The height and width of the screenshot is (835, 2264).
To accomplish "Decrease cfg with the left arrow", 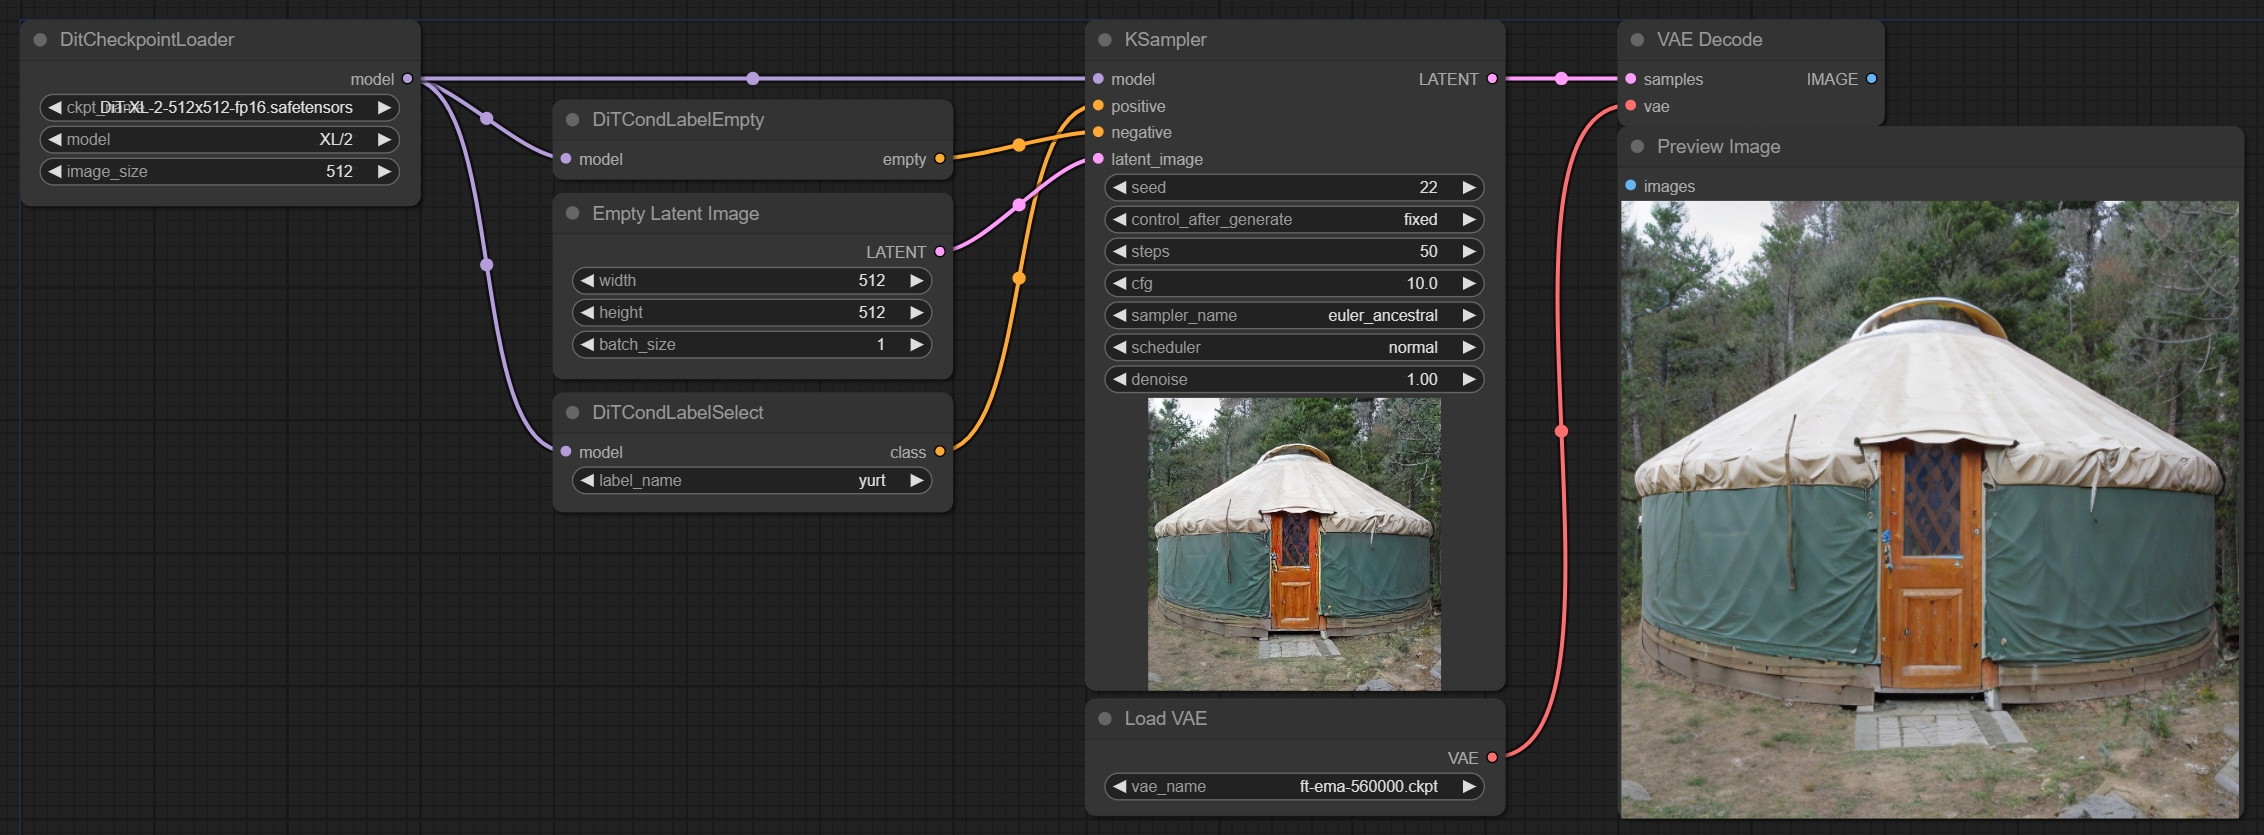I will [x=1120, y=283].
